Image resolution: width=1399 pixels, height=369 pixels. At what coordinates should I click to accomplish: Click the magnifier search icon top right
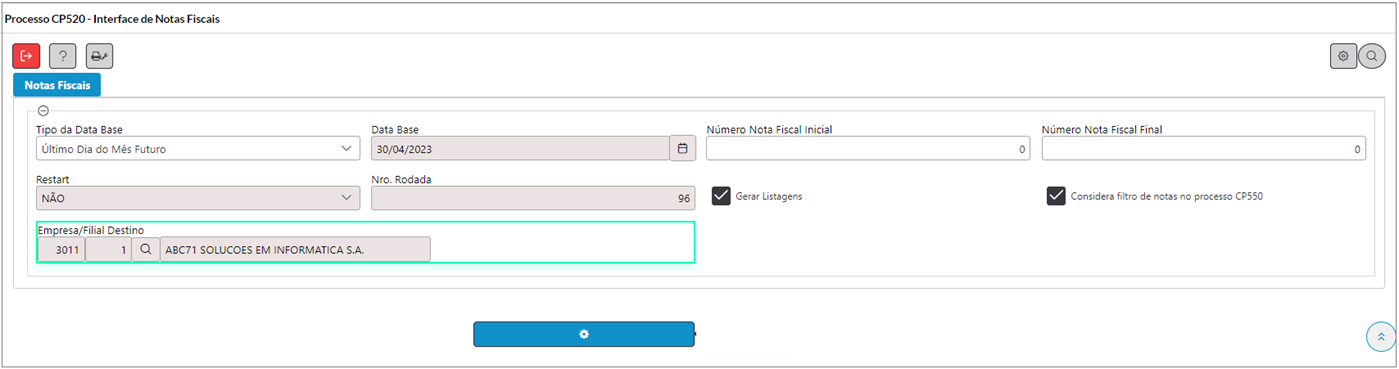[1372, 56]
